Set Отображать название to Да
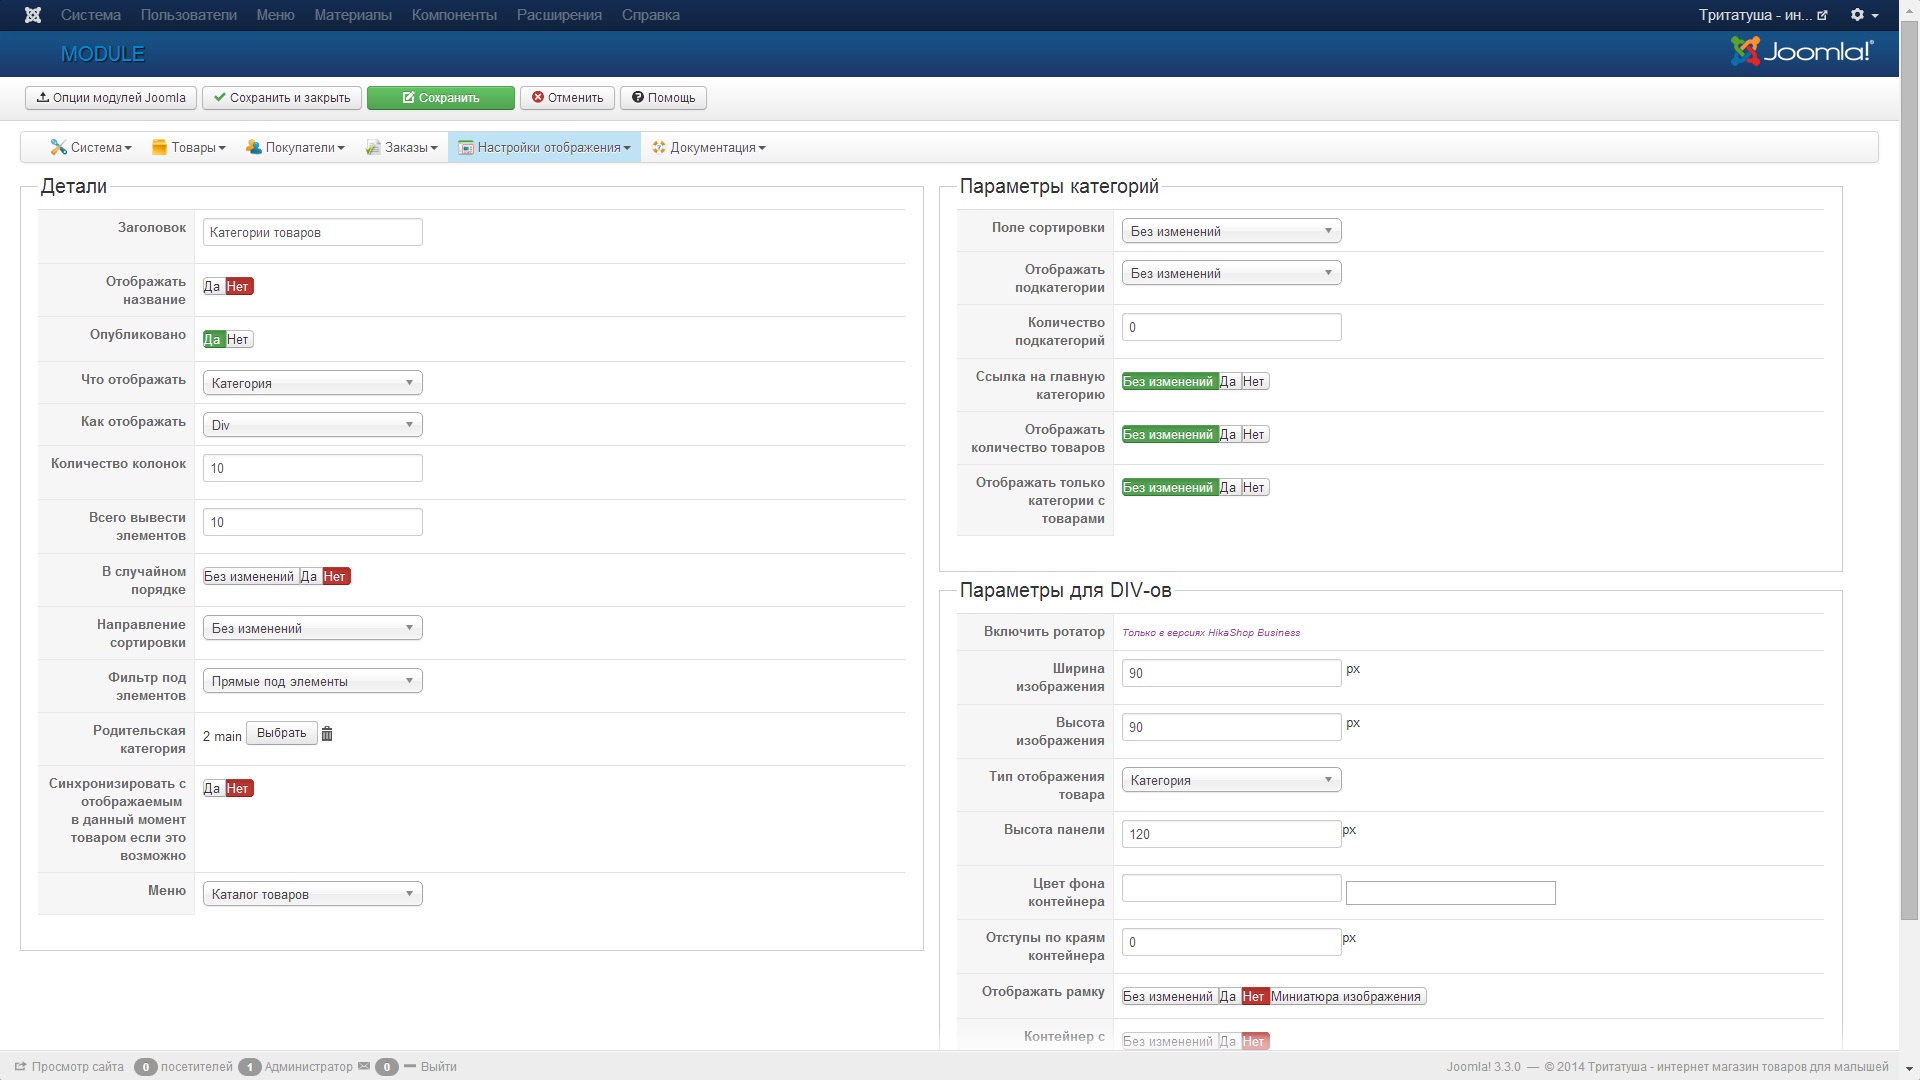The height and width of the screenshot is (1080, 1920). tap(212, 287)
